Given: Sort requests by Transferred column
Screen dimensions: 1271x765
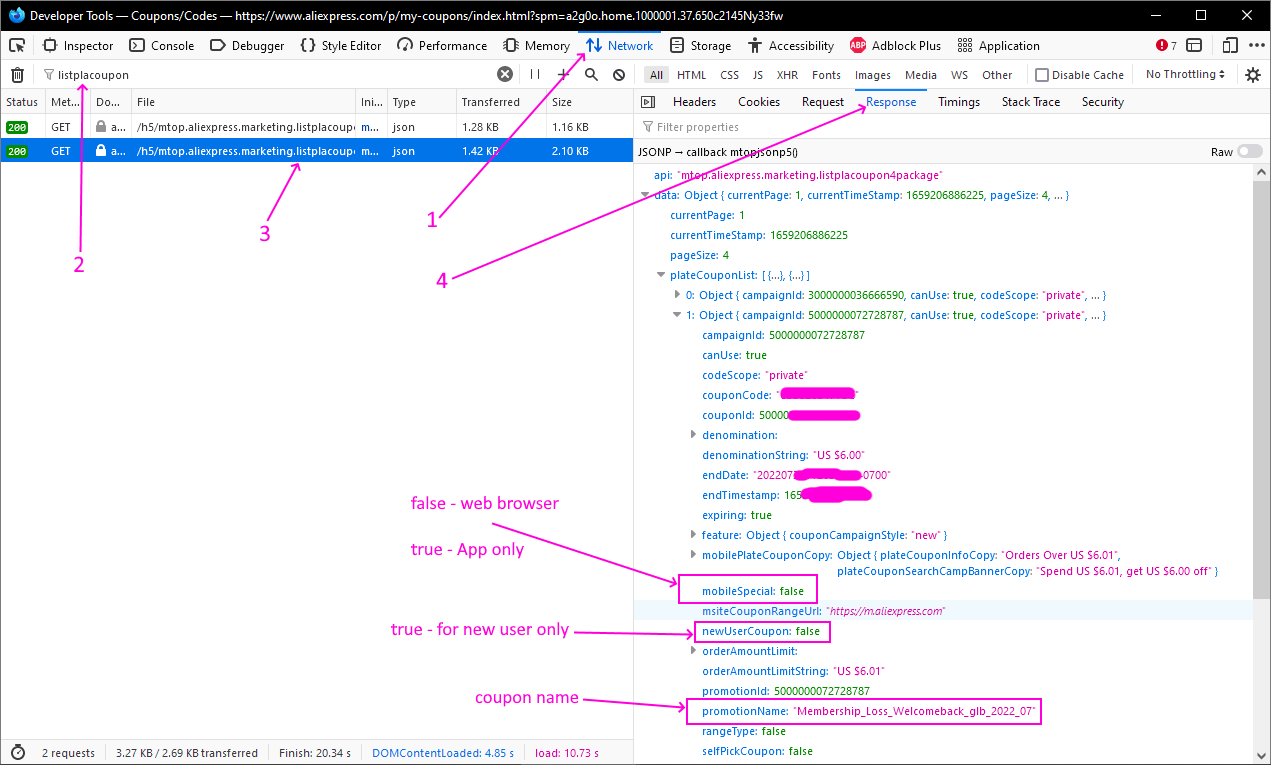Looking at the screenshot, I should [x=500, y=102].
